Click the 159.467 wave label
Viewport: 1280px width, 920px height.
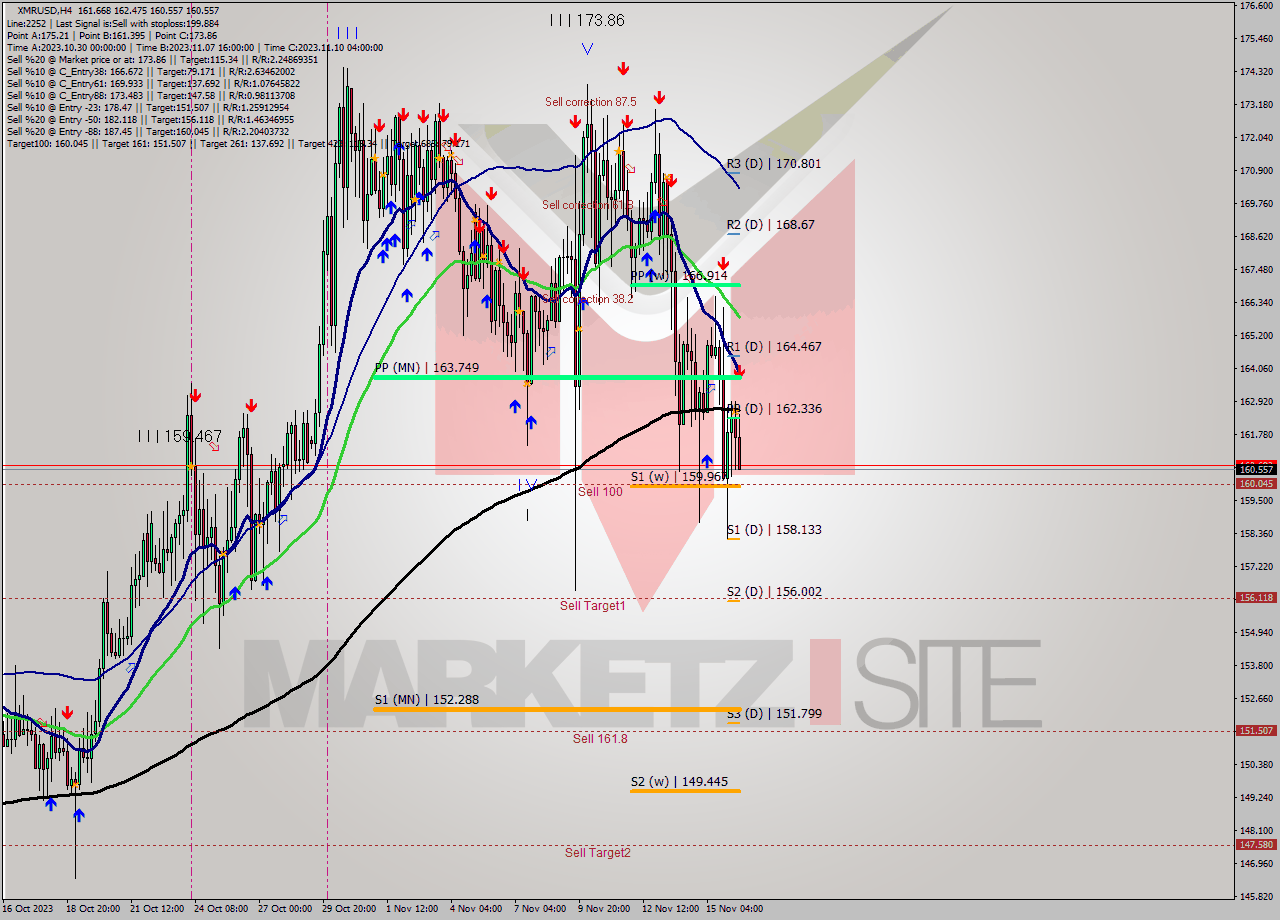click(x=181, y=437)
